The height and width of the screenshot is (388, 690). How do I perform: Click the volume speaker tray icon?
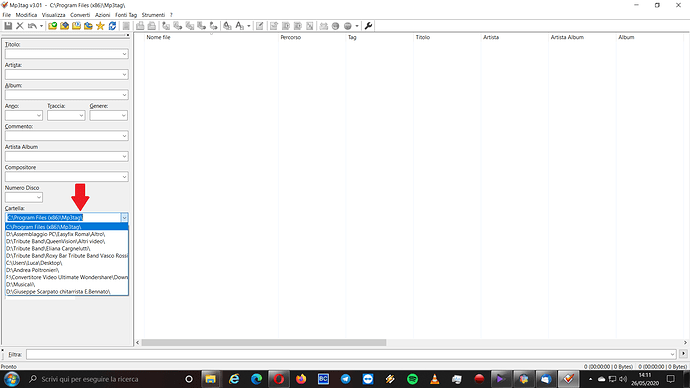pos(623,379)
